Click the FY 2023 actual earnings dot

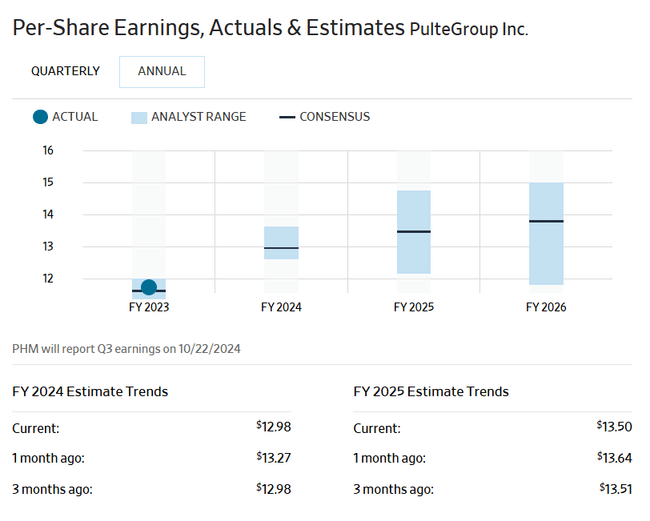[x=149, y=288]
